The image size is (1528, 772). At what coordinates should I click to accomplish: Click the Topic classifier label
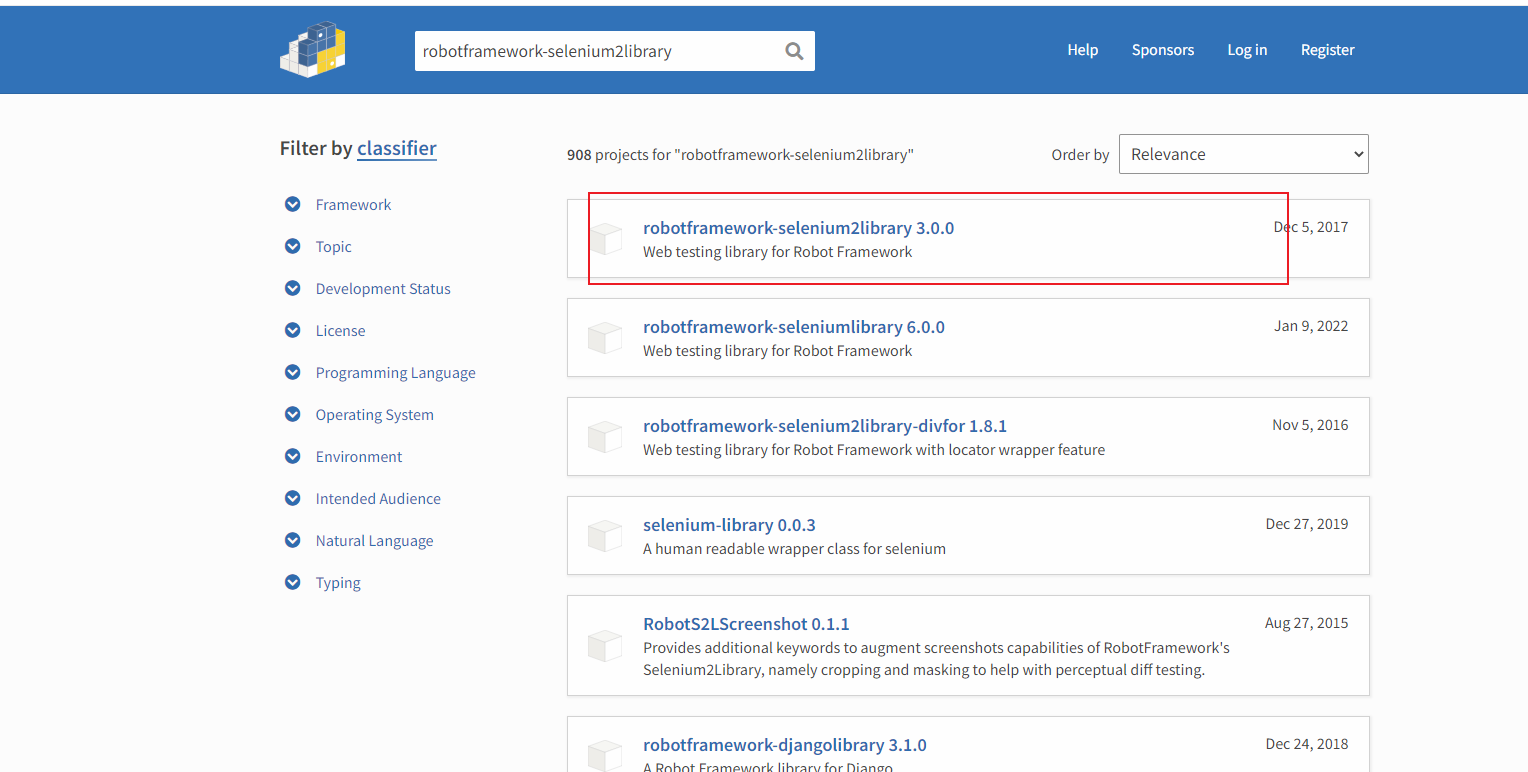333,246
